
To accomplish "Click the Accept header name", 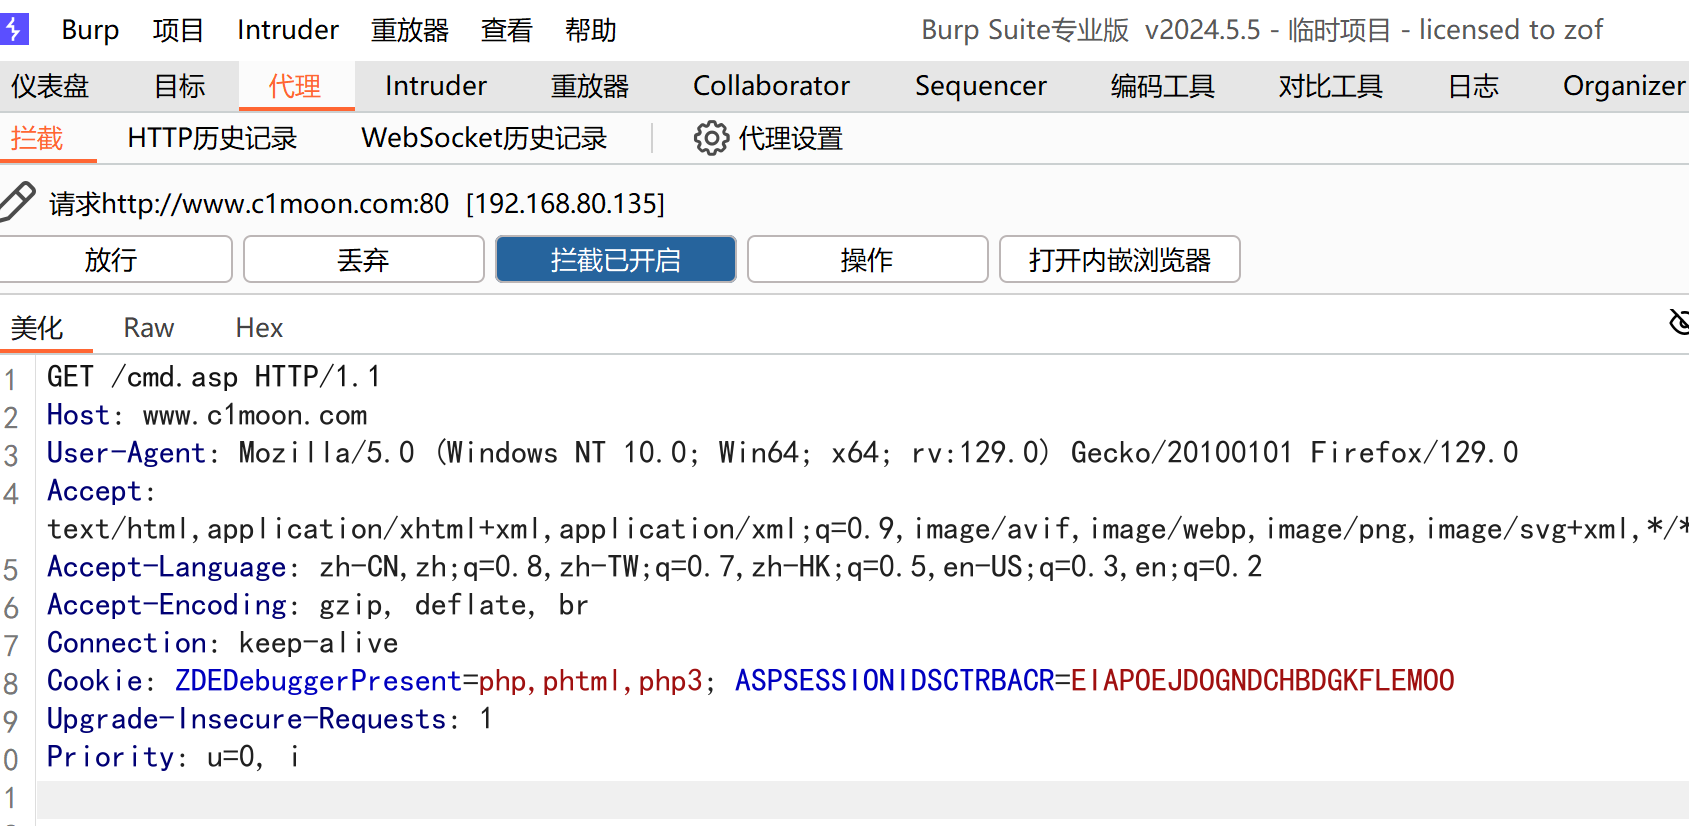I will [94, 491].
